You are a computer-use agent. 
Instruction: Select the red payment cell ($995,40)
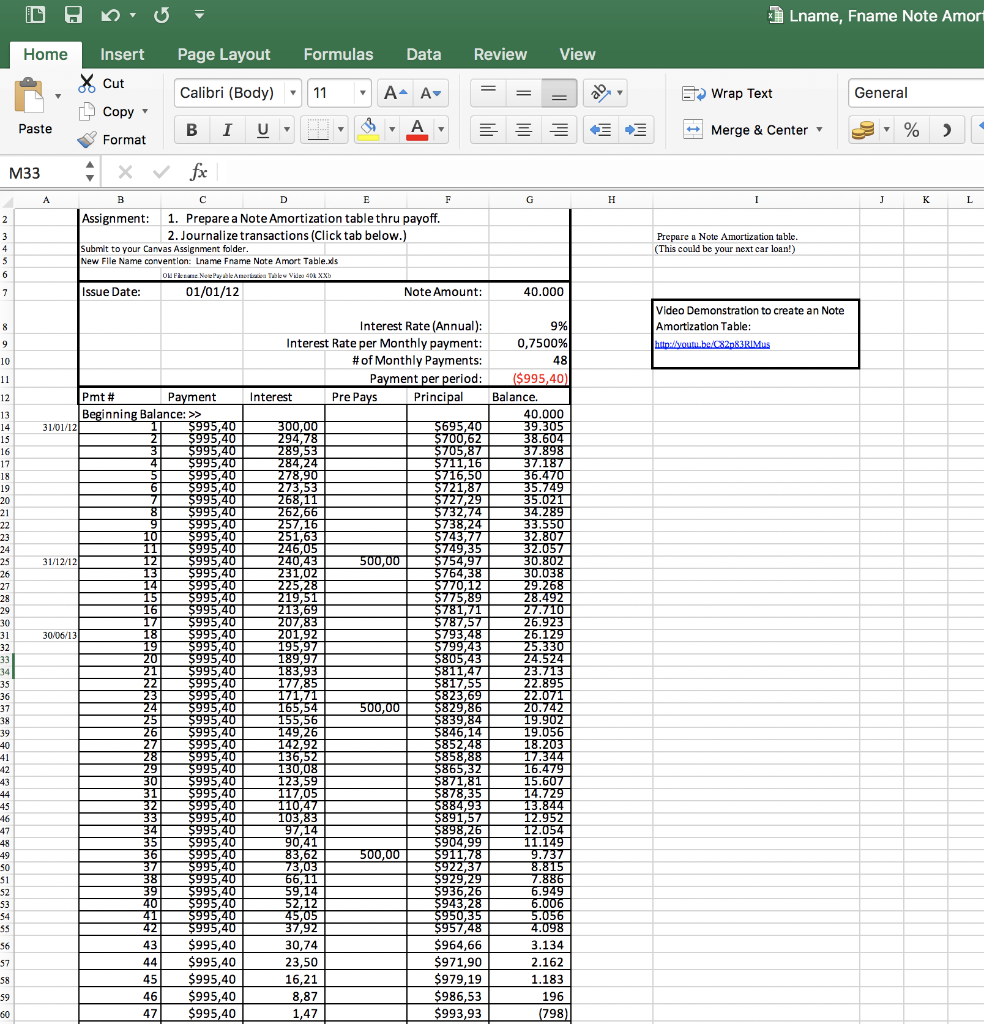tap(530, 378)
